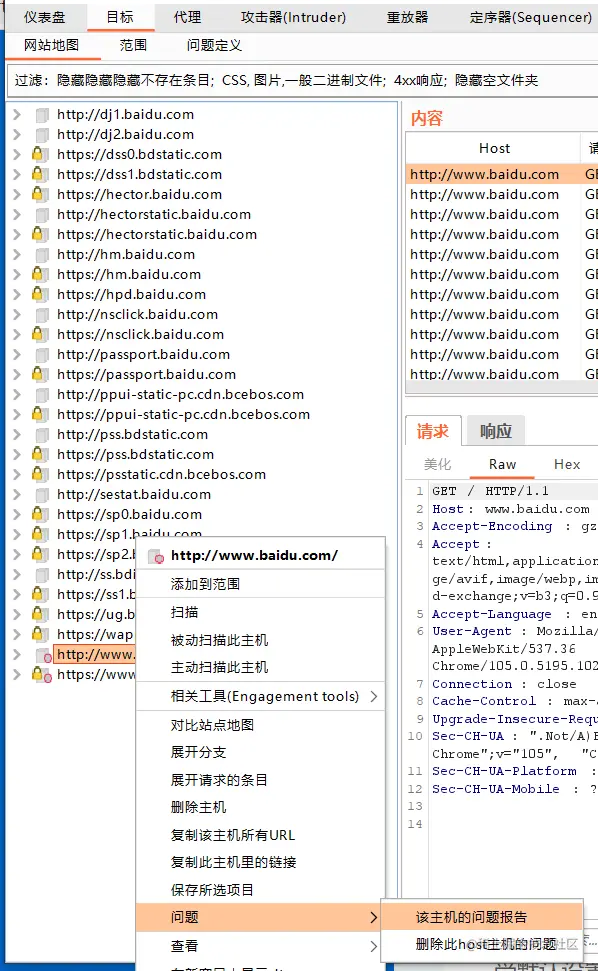Viewport: 598px width, 971px height.
Task: Open the 查看 submenu arrow
Action: coord(373,946)
